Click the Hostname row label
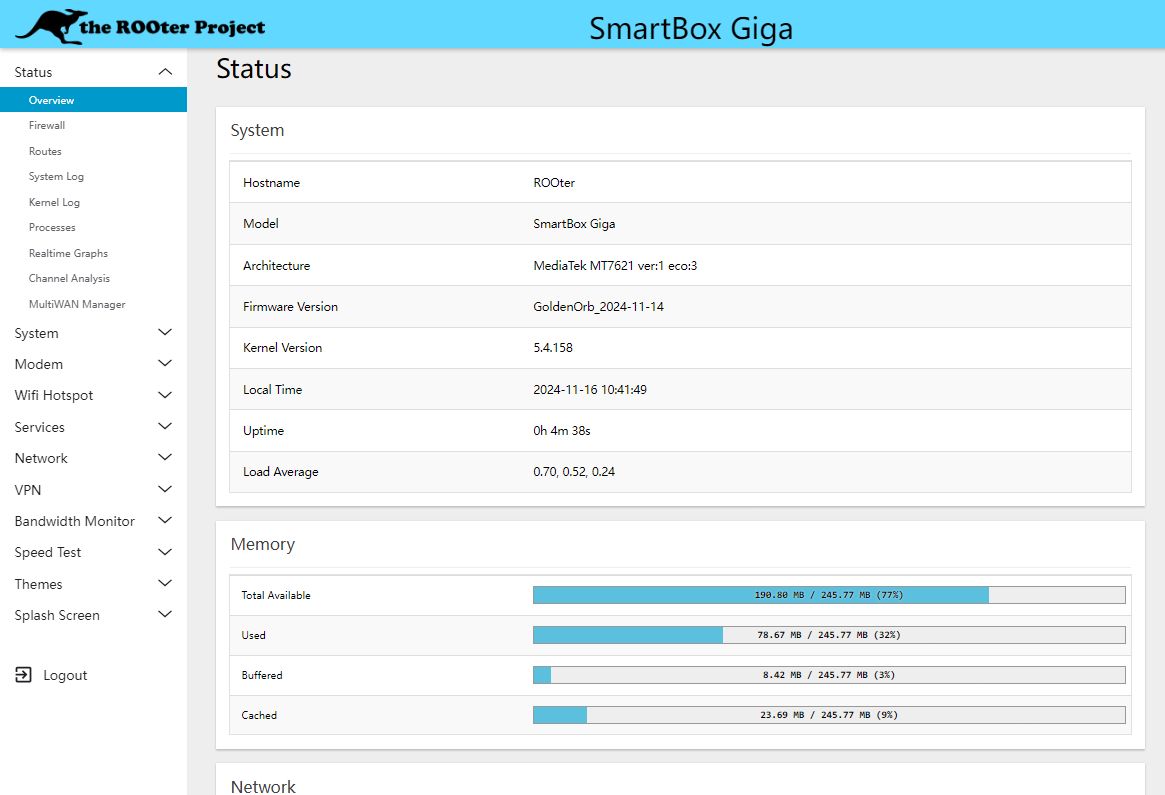 point(271,183)
